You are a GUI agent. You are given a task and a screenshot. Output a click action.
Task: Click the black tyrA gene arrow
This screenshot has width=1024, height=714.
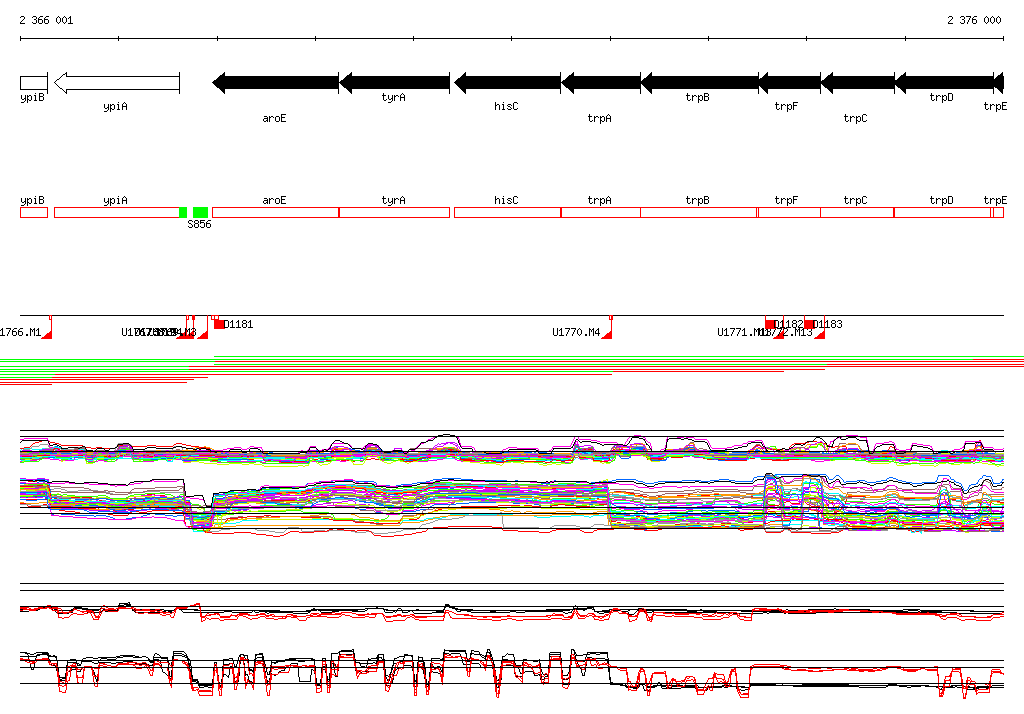396,83
